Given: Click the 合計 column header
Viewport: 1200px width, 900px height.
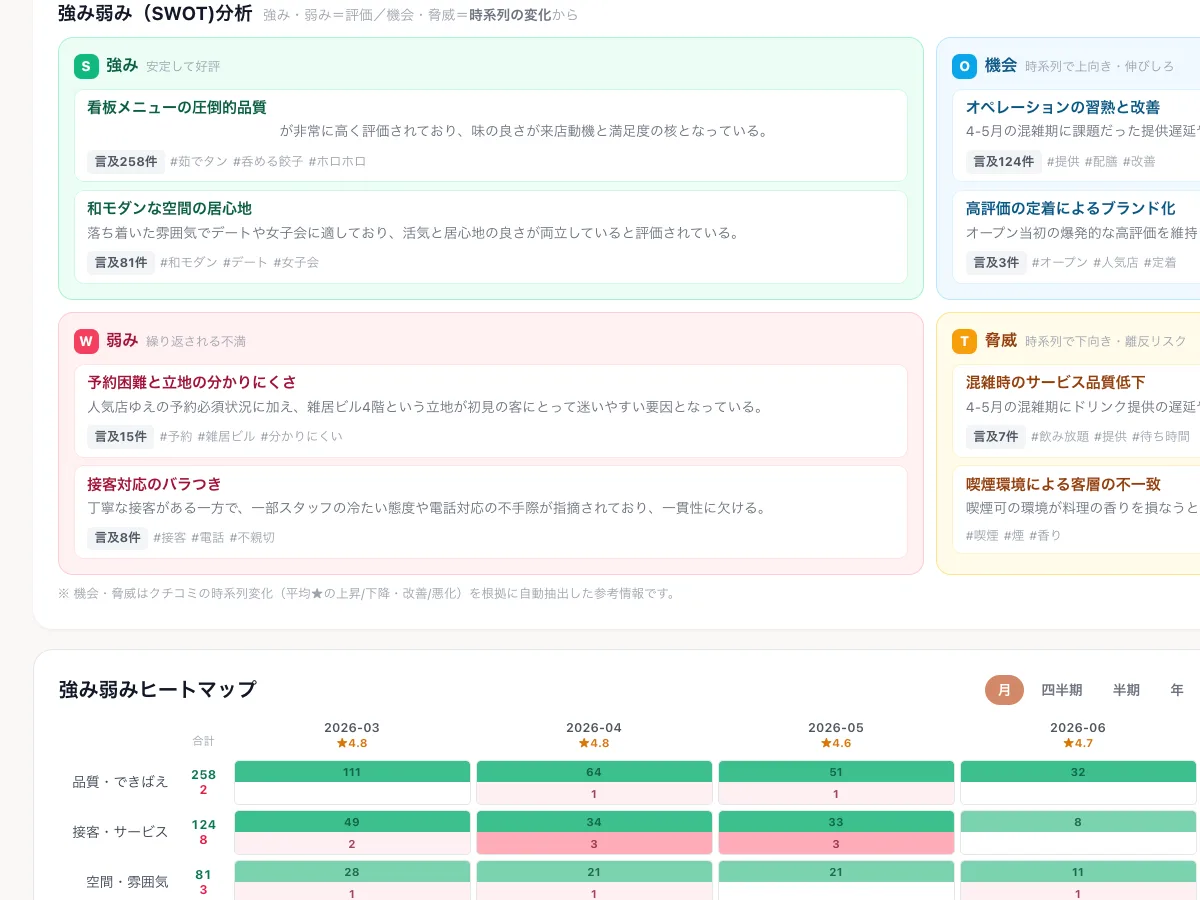Looking at the screenshot, I should pyautogui.click(x=204, y=741).
